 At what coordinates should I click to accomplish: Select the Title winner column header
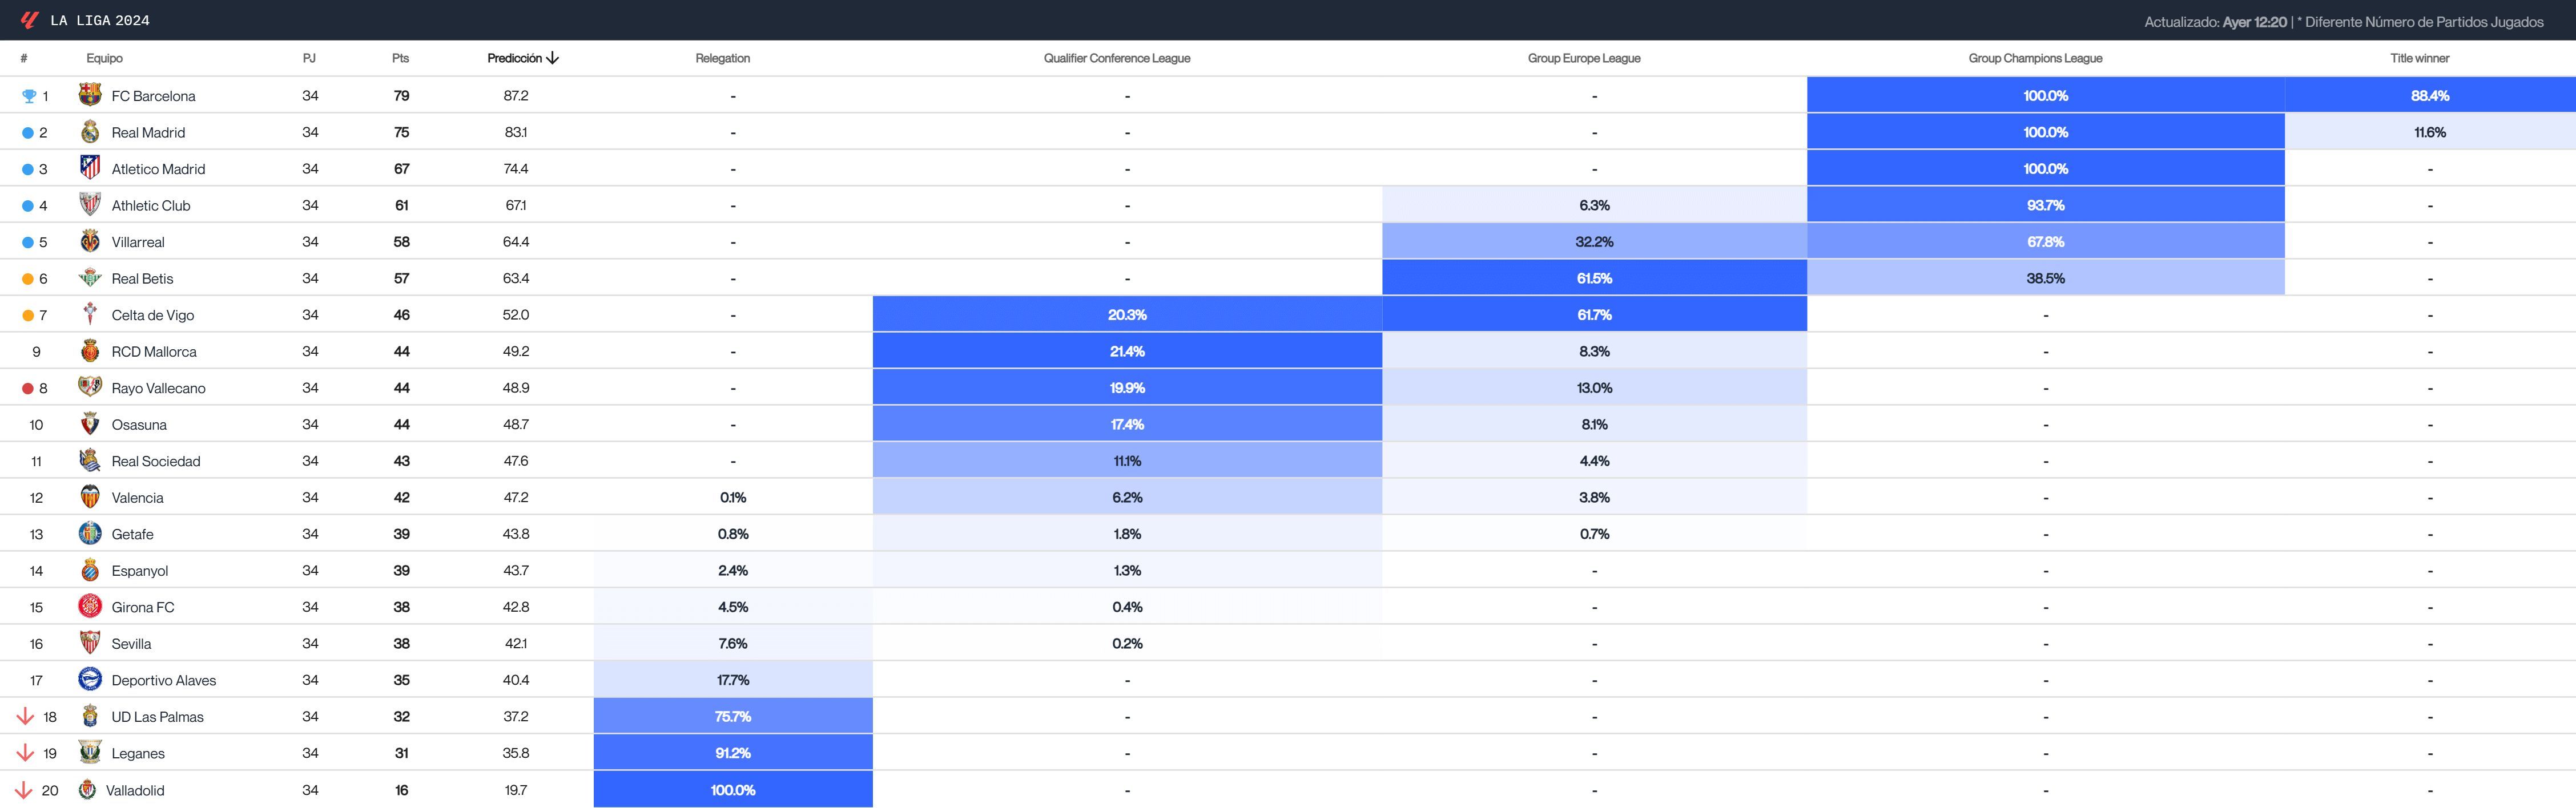click(x=2419, y=58)
